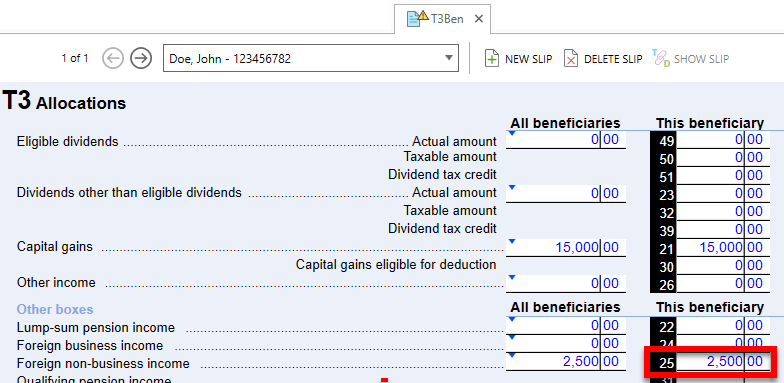Click the T3Ben tab warning document icon
Image resolution: width=784 pixels, height=383 pixels.
(x=418, y=18)
